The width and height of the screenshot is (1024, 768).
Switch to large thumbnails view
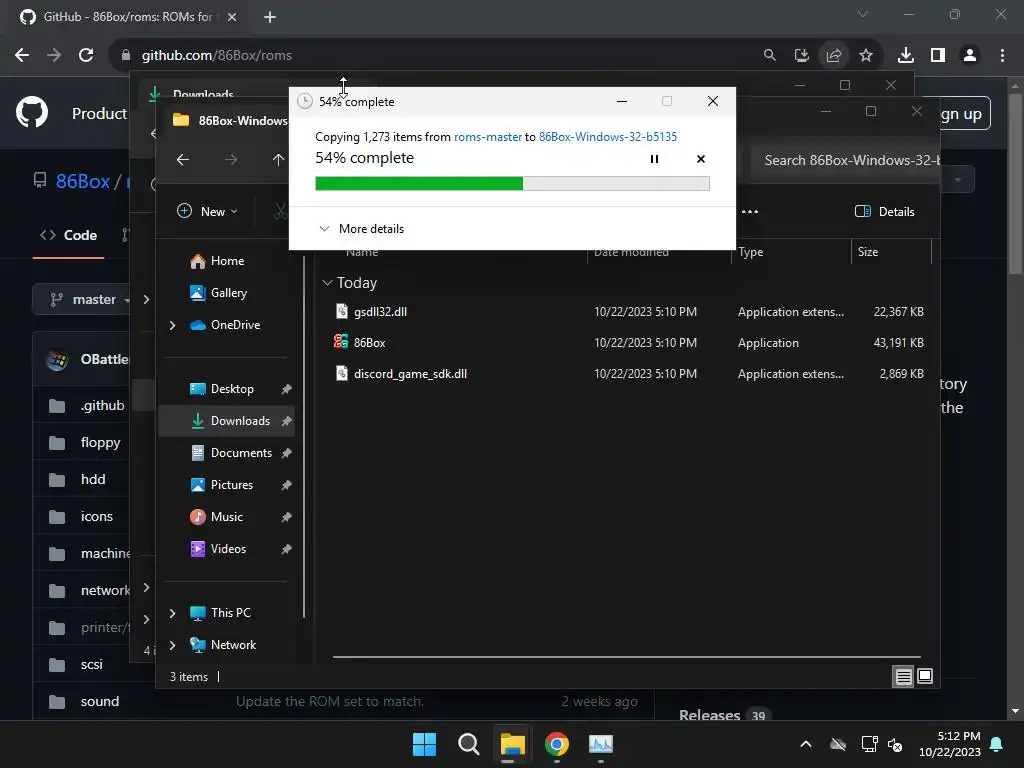point(925,676)
